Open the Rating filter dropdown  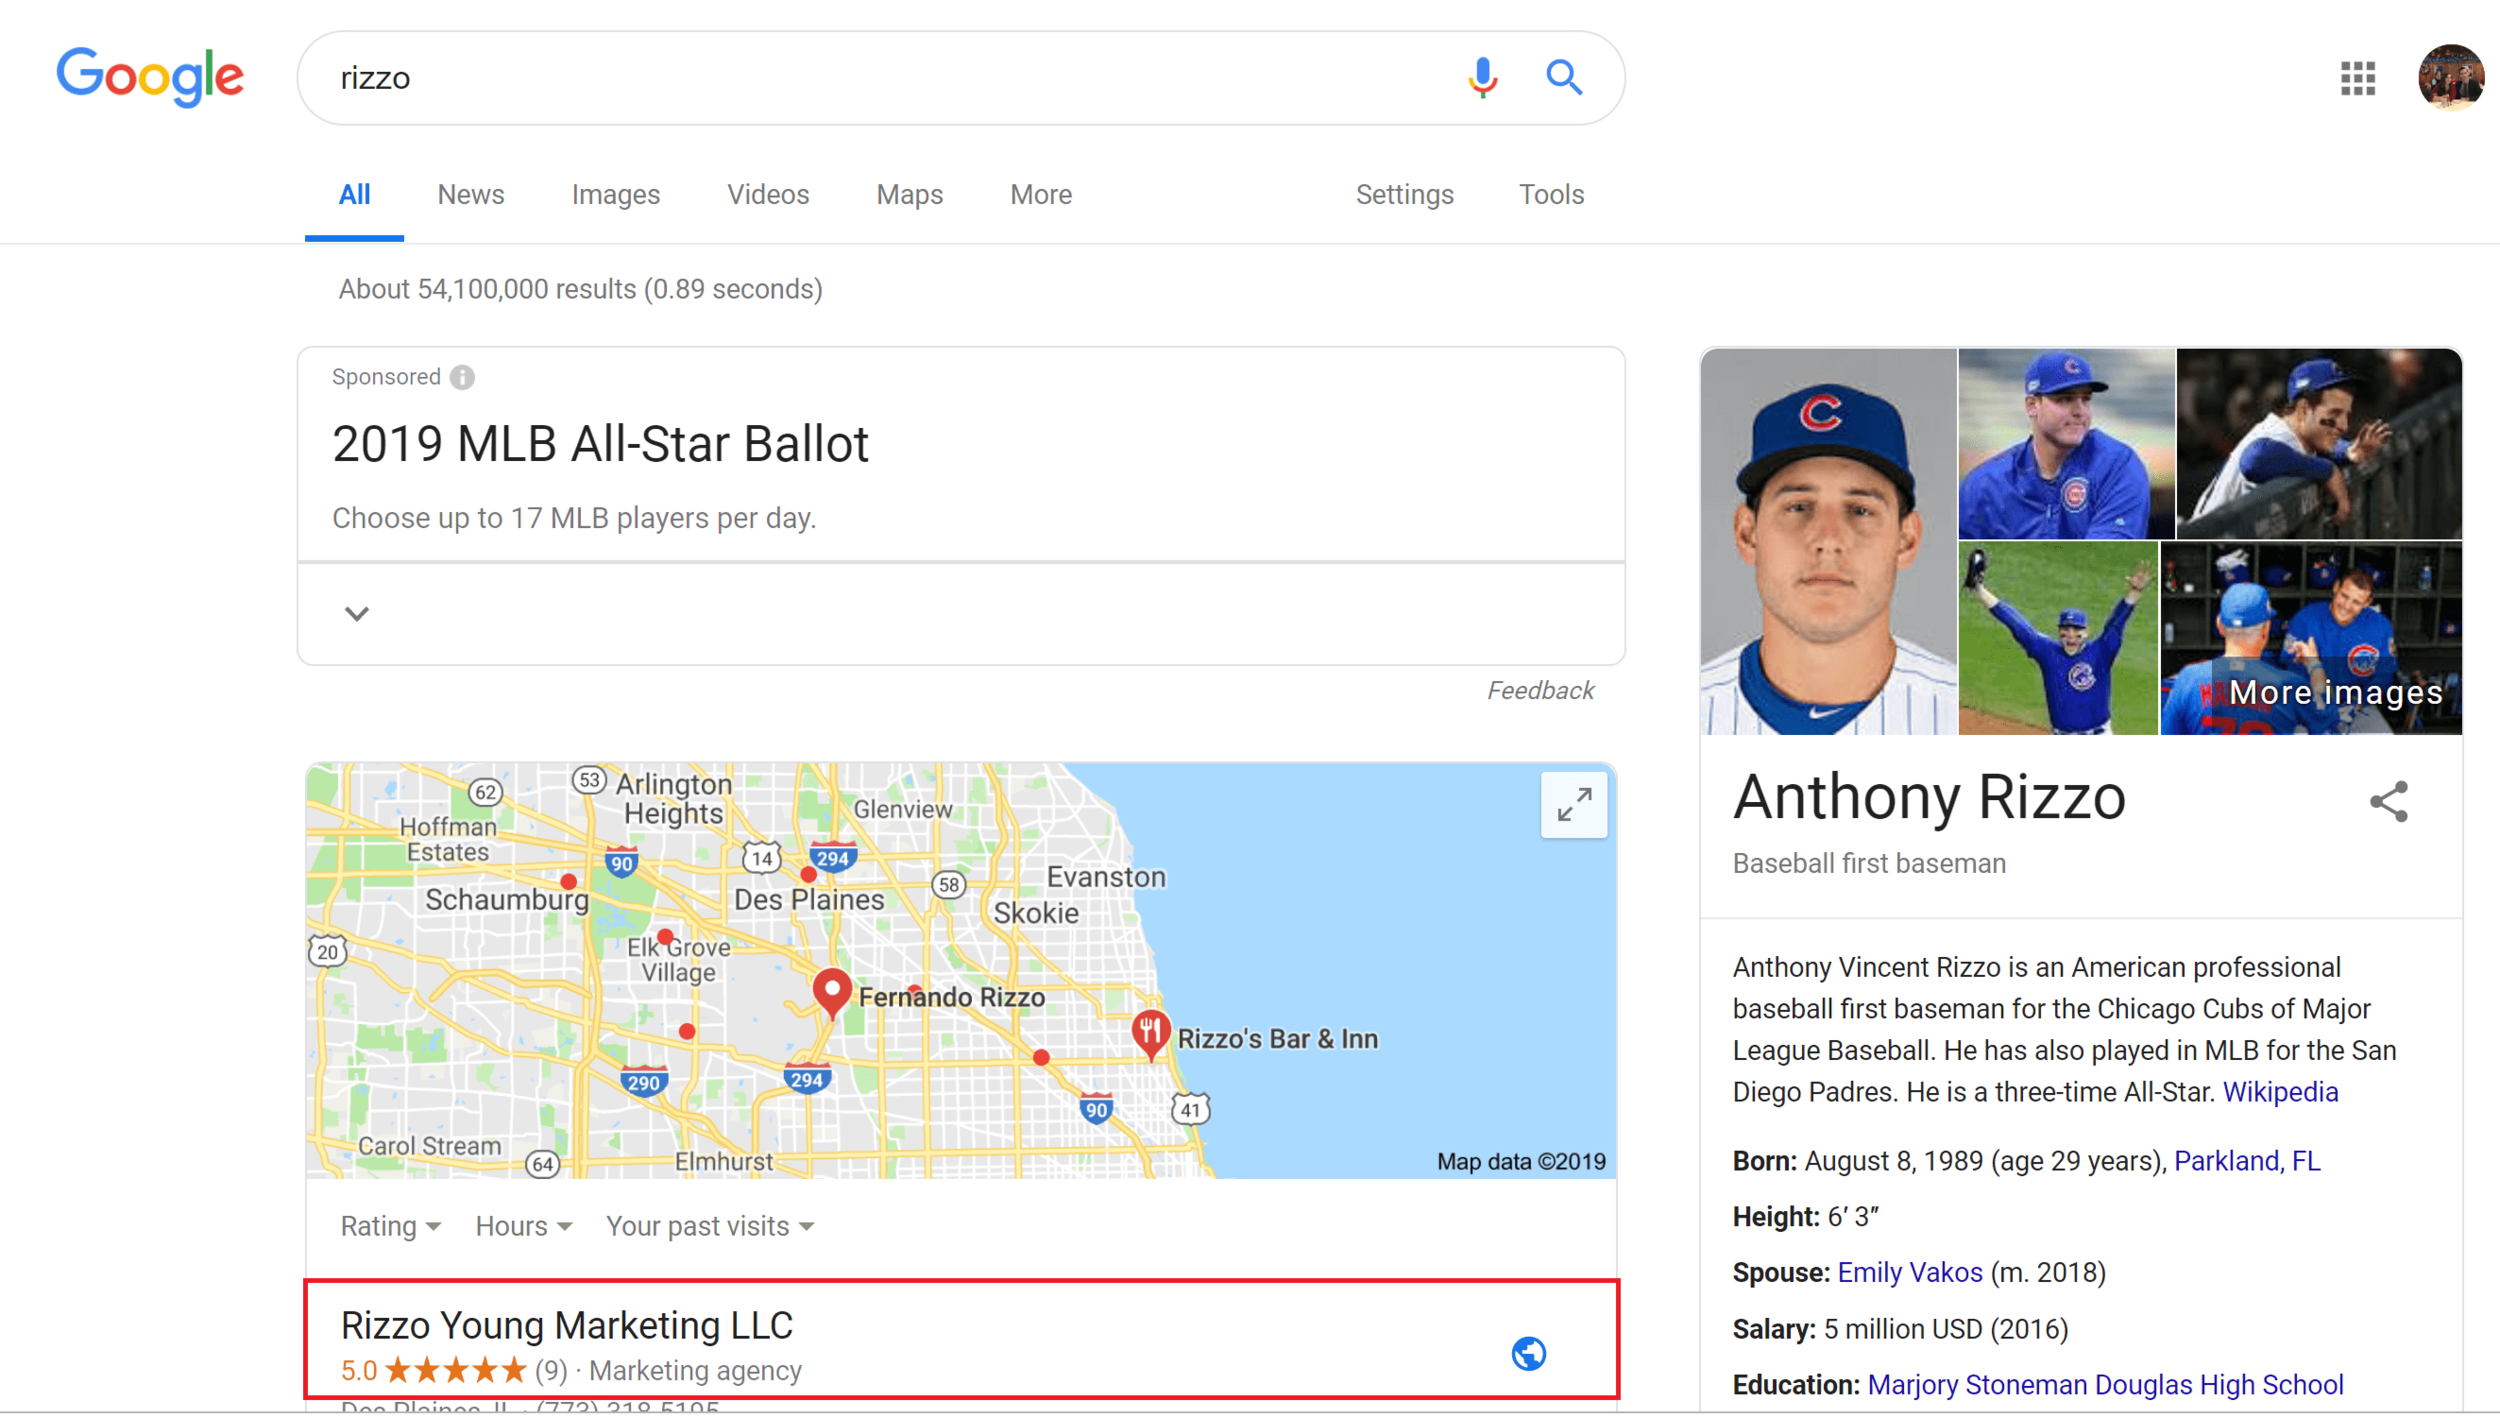tap(390, 1226)
